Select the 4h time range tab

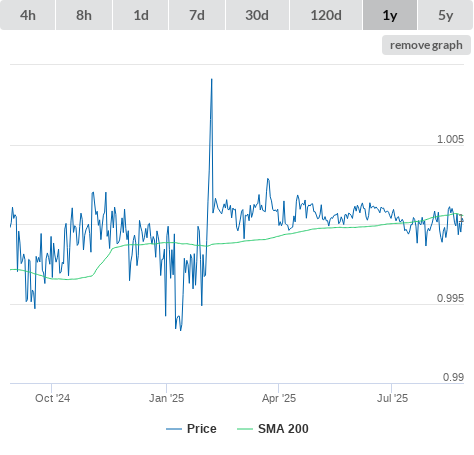[28, 15]
